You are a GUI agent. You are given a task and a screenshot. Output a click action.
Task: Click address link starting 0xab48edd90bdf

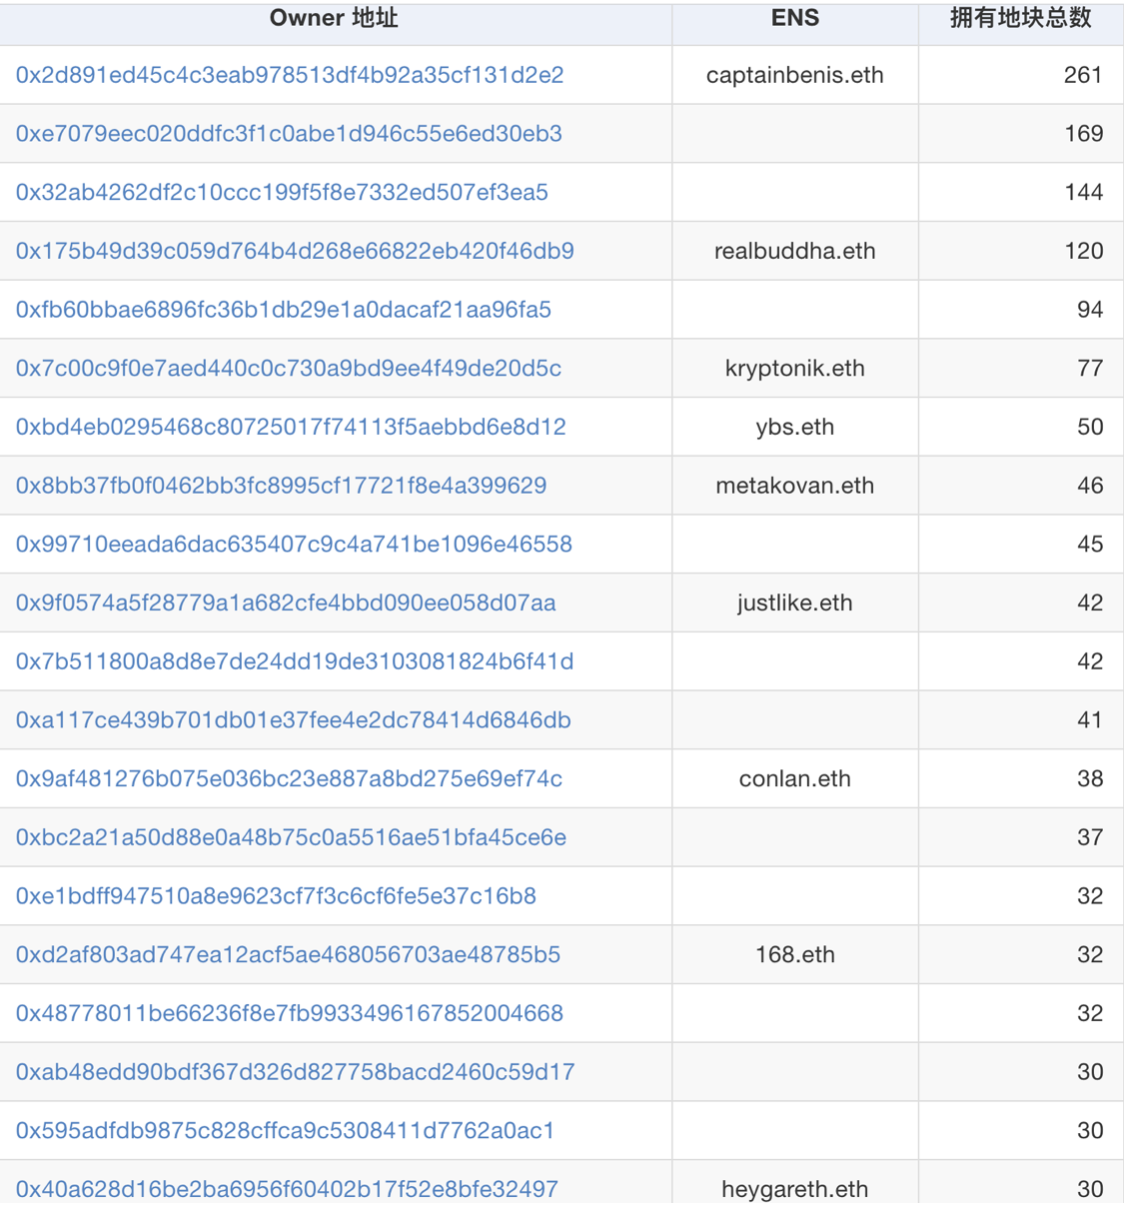tap(295, 1072)
